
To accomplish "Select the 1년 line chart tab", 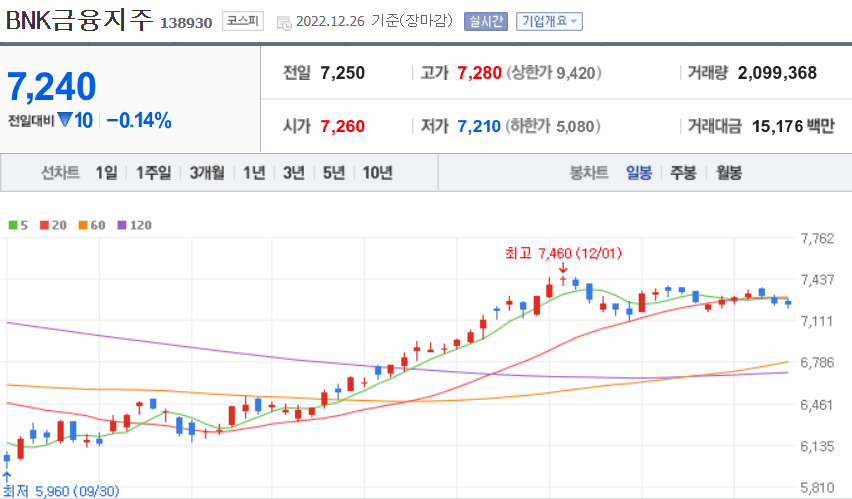I will [254, 173].
